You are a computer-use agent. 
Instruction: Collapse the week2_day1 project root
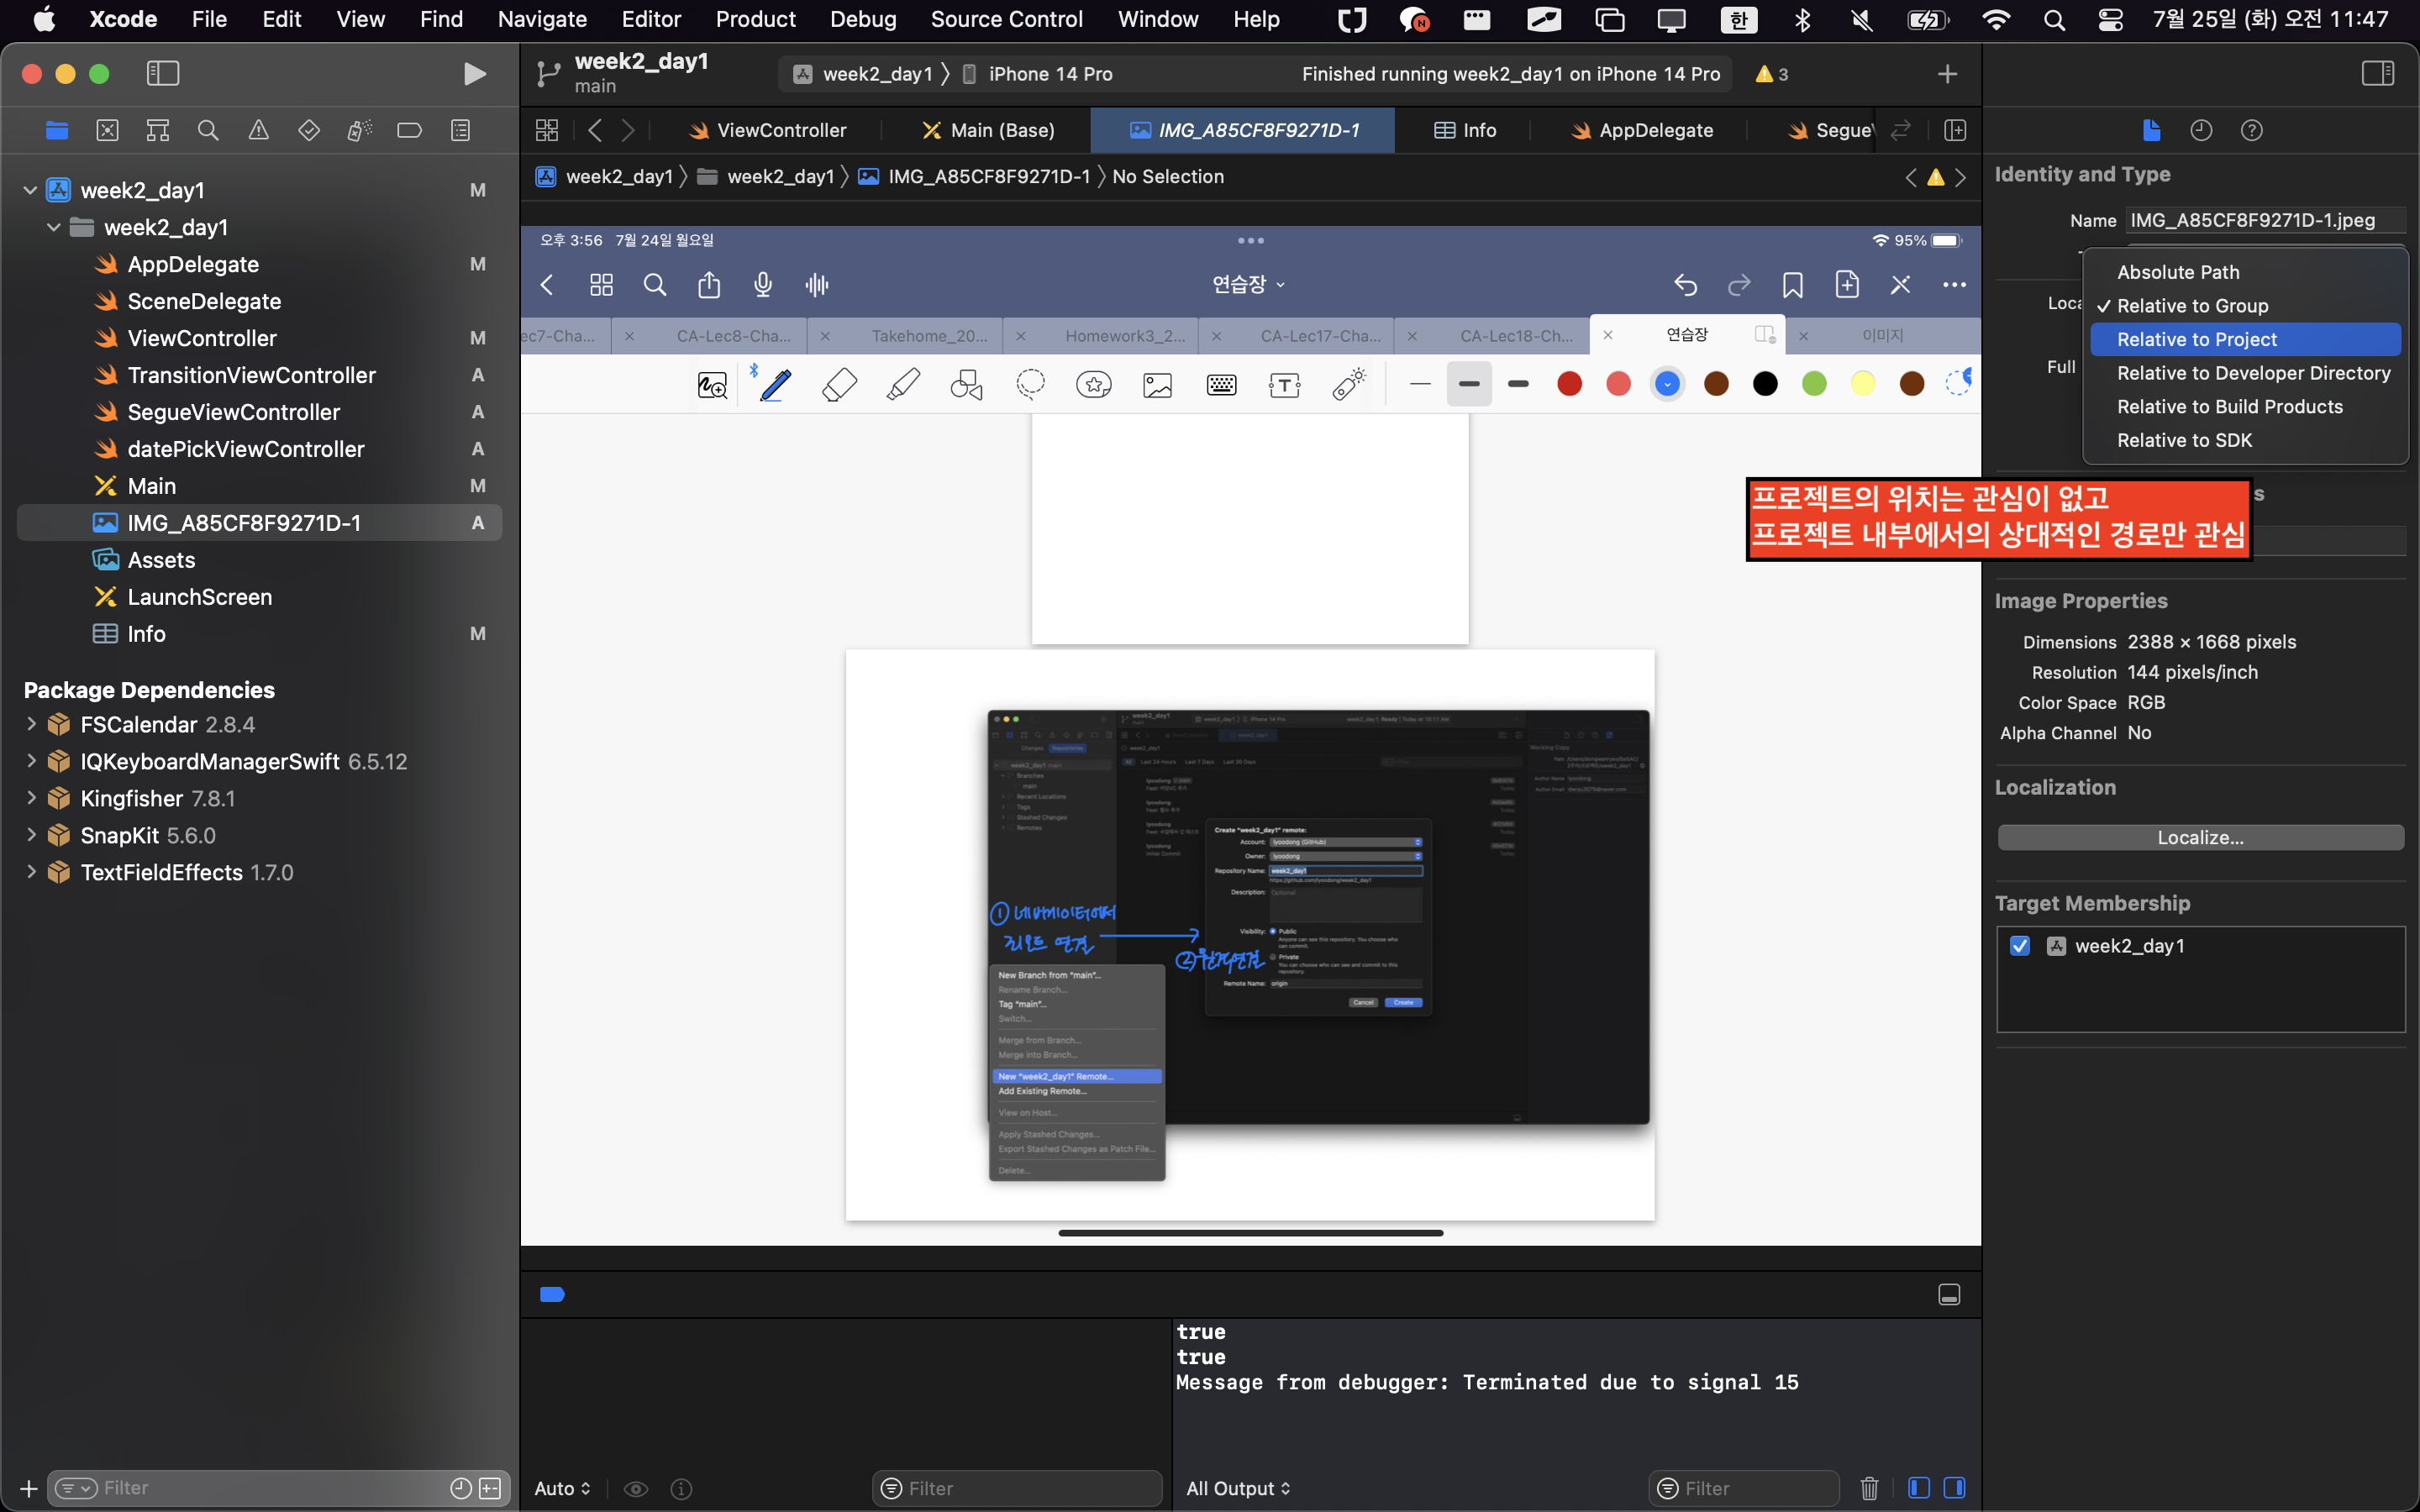[x=30, y=190]
